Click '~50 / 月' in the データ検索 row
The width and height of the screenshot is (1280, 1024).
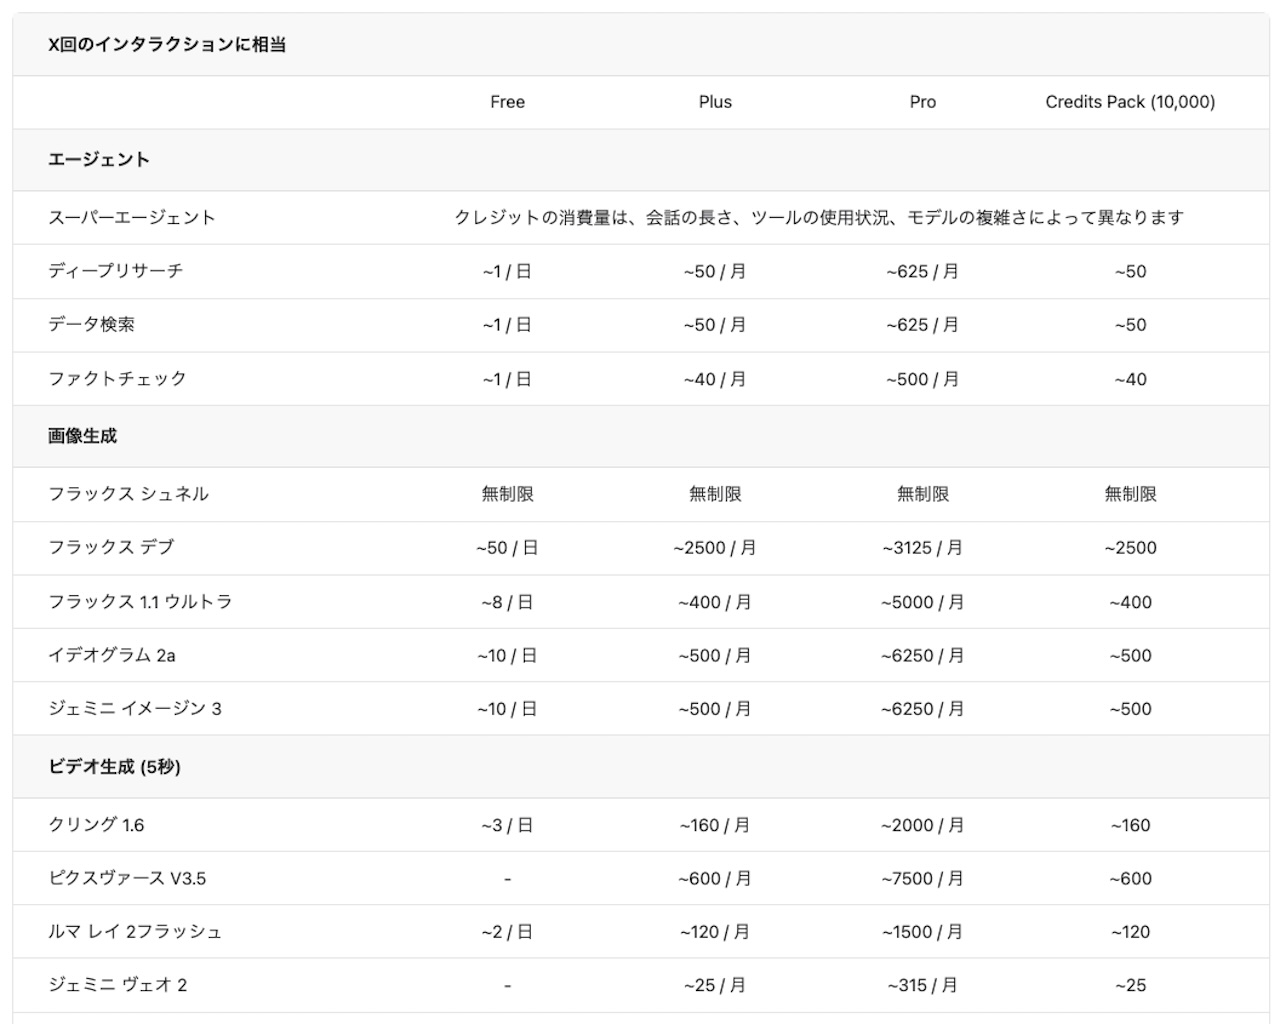pyautogui.click(x=715, y=325)
